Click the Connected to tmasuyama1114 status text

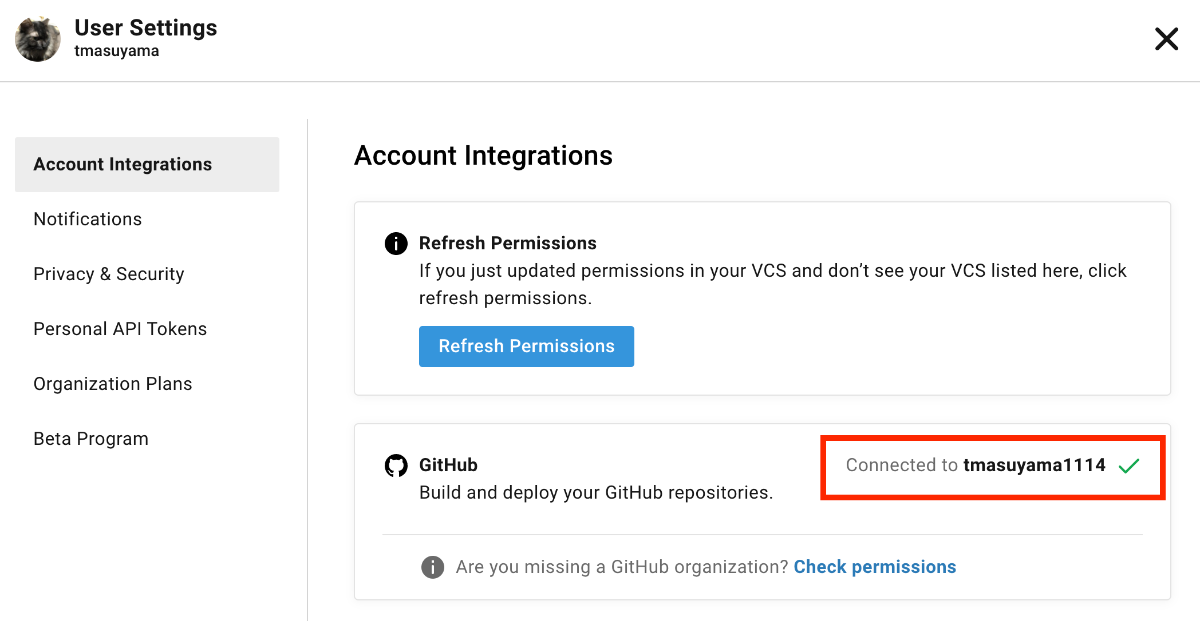[x=976, y=465]
